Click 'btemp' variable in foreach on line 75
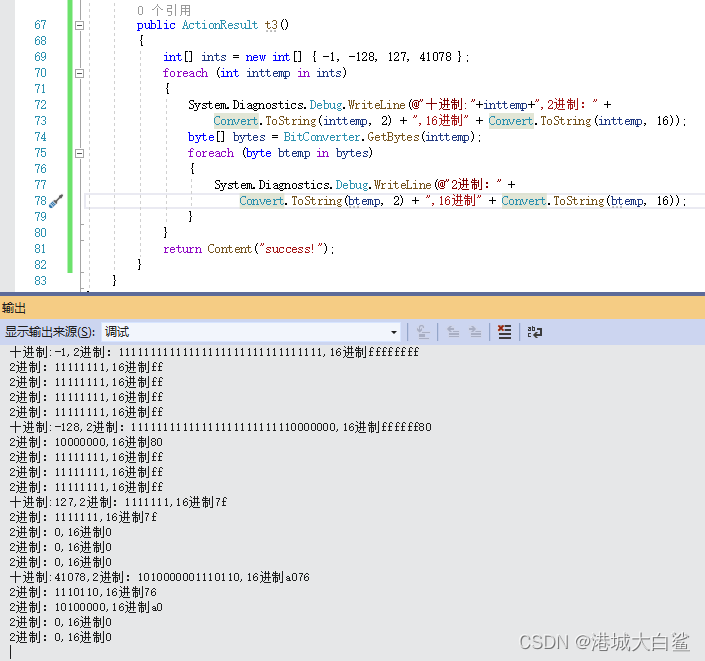This screenshot has width=705, height=661. coord(294,153)
